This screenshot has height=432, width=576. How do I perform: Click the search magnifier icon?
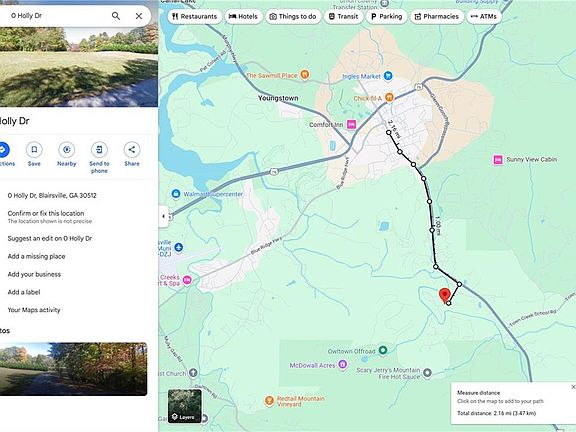(x=116, y=16)
